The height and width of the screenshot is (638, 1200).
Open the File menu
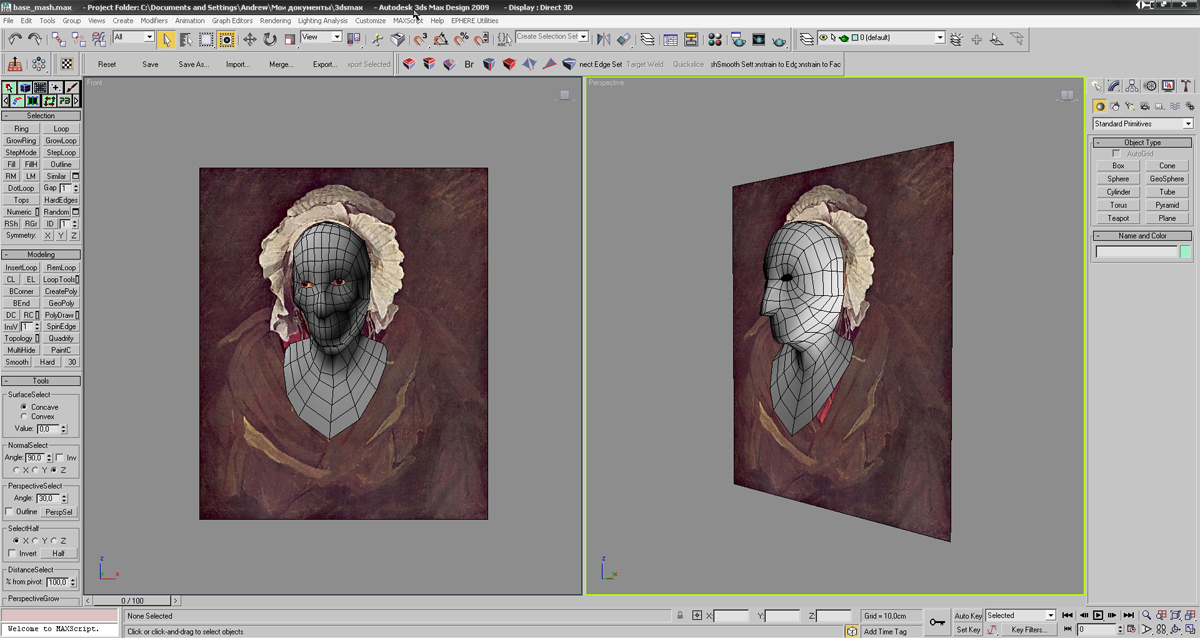coord(8,20)
